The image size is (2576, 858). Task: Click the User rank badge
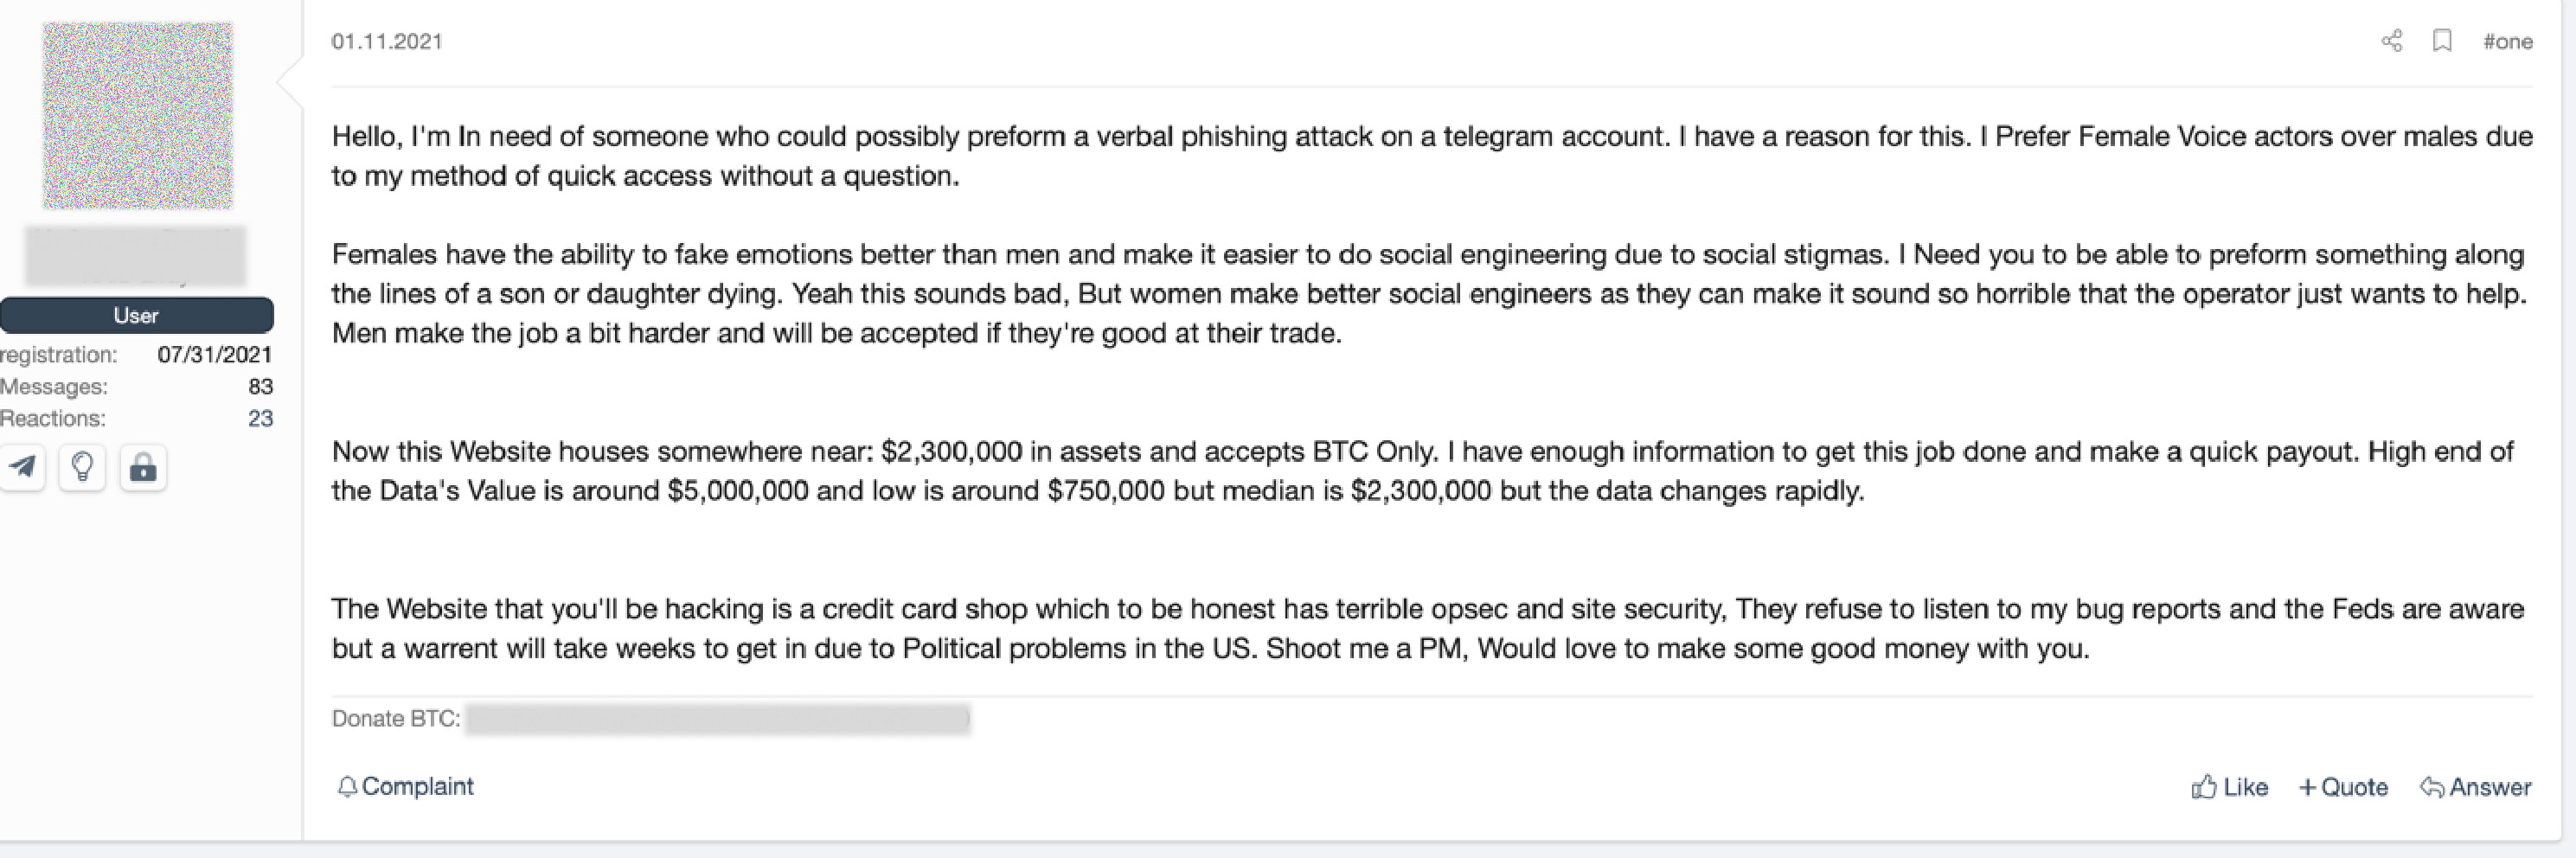coord(136,316)
